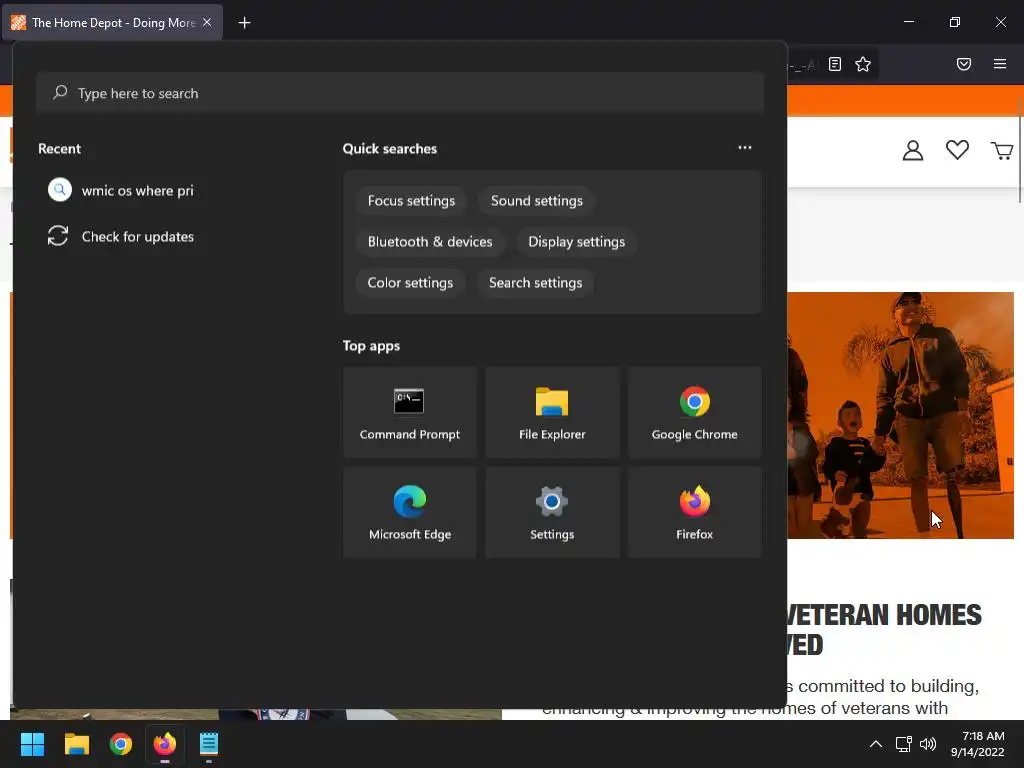
Task: Close The Home Depot tab
Action: tap(207, 22)
